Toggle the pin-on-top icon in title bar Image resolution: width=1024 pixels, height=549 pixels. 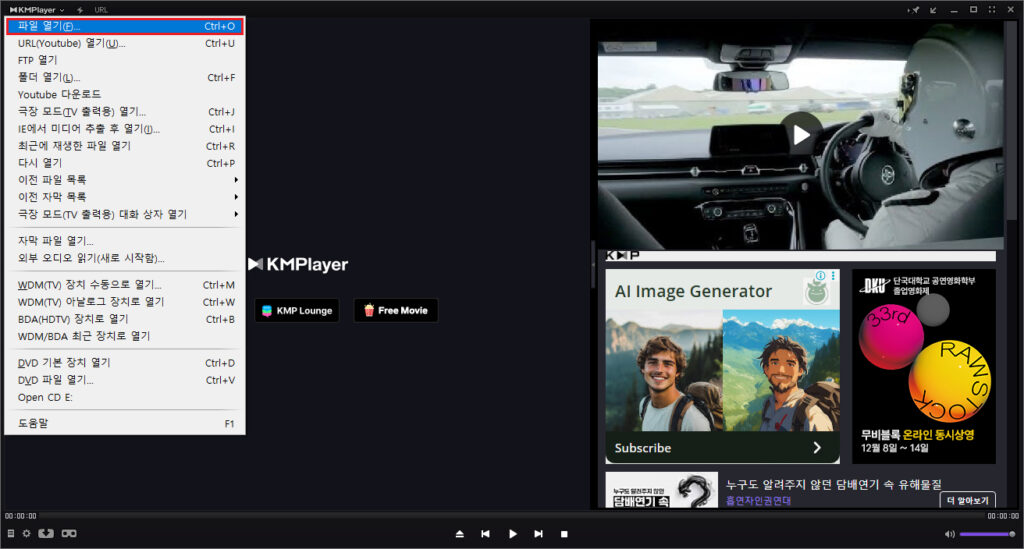point(913,9)
